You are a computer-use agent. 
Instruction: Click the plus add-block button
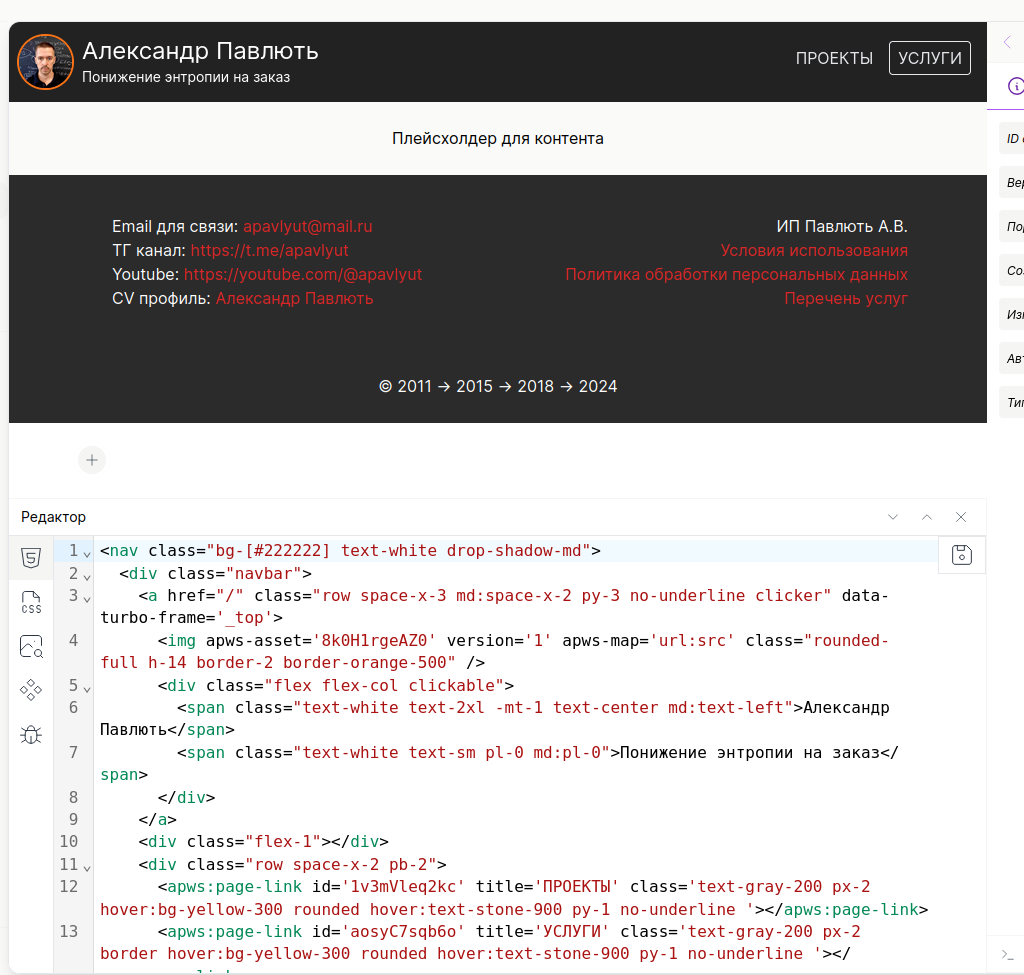click(92, 460)
